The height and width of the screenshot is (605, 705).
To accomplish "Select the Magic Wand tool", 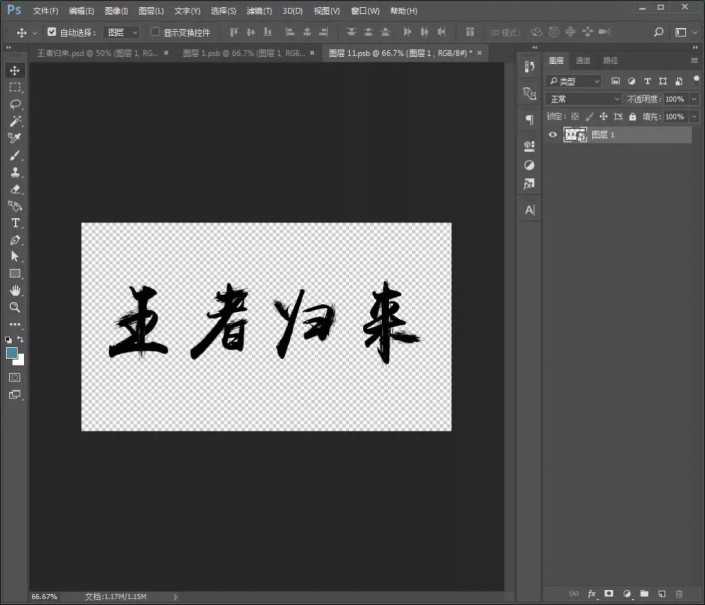I will (15, 121).
